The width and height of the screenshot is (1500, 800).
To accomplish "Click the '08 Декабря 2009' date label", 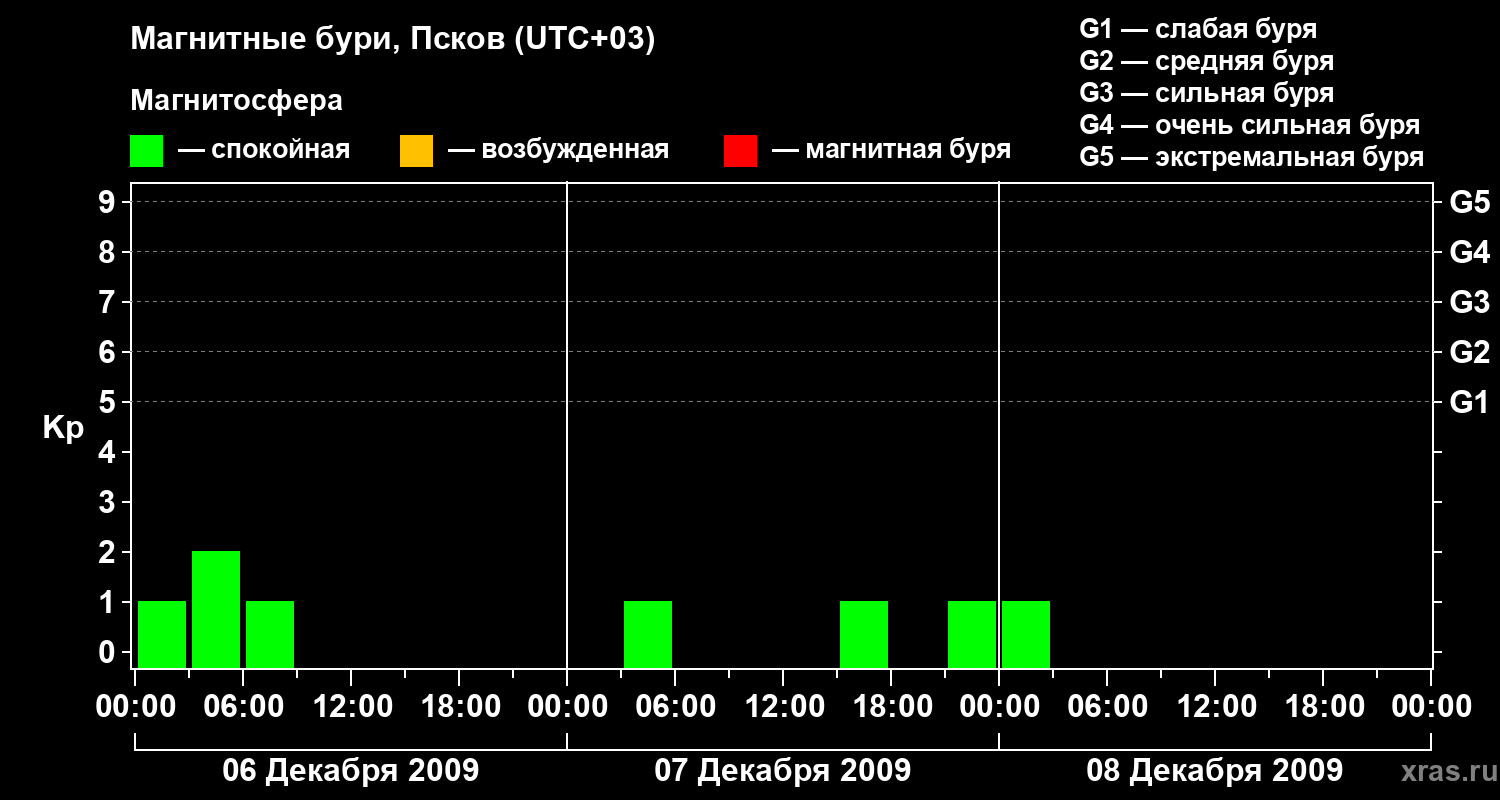I will [1214, 771].
